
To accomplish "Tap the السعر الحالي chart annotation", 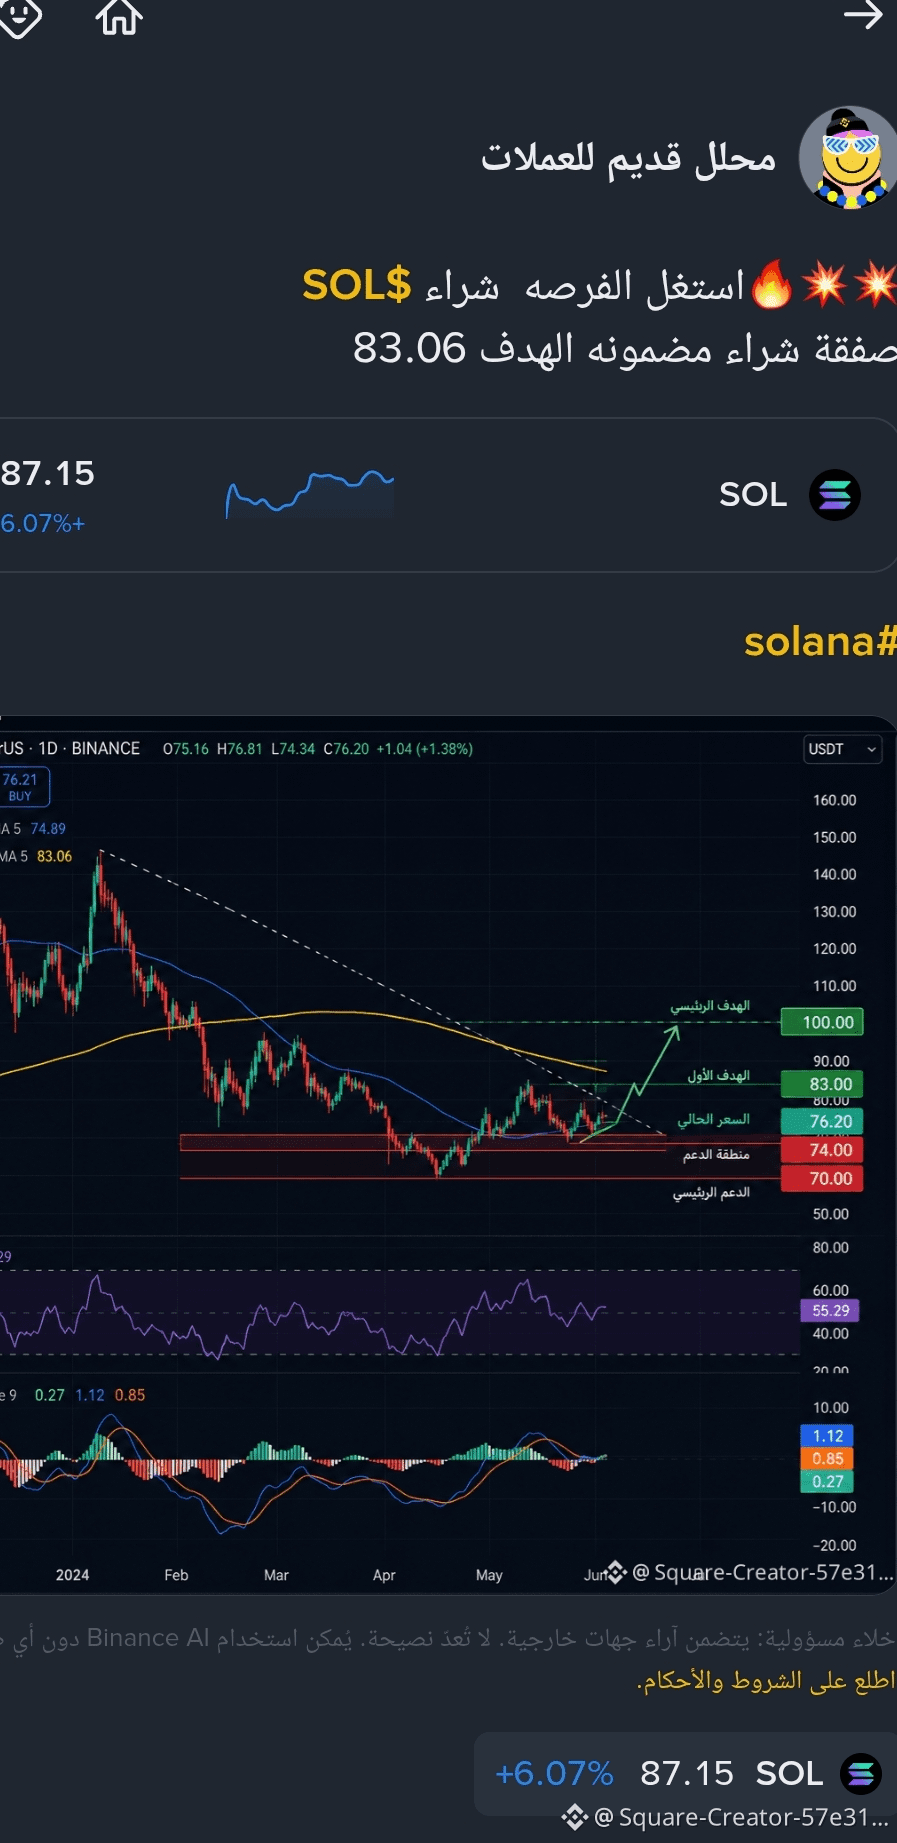I will [713, 1119].
